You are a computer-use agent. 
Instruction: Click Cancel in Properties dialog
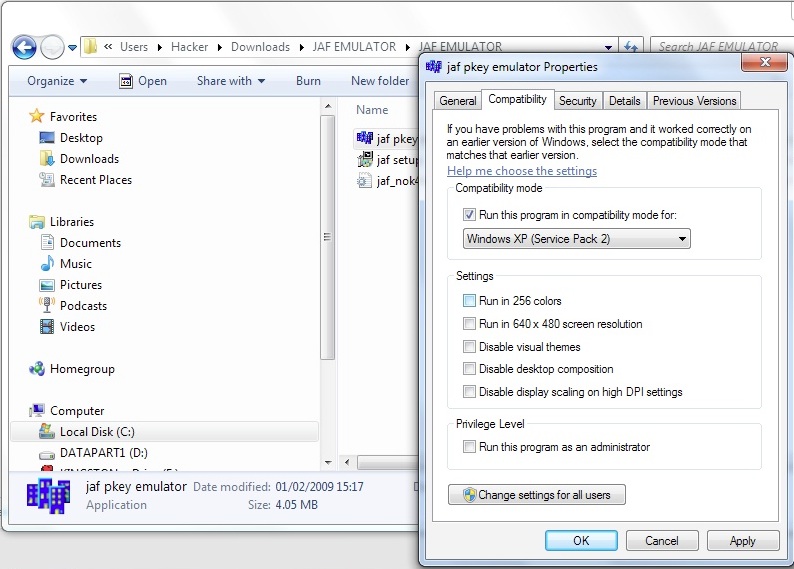pos(662,541)
